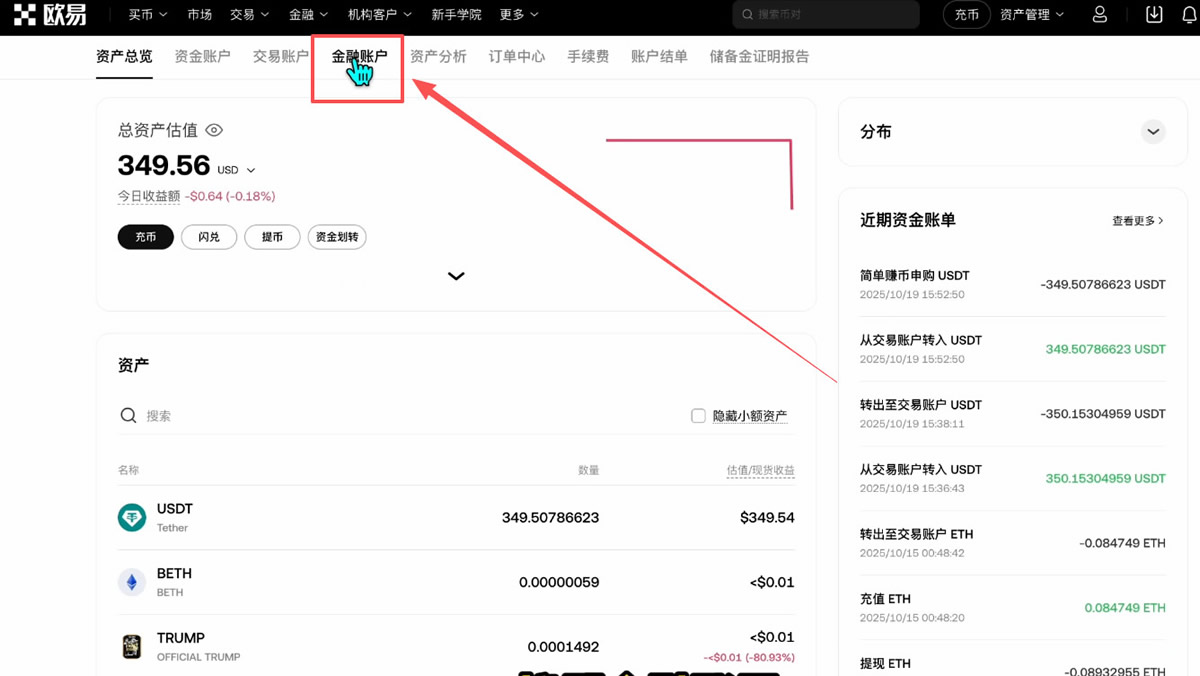Expand the asset overview center chevron
This screenshot has height=676, width=1200.
[456, 276]
